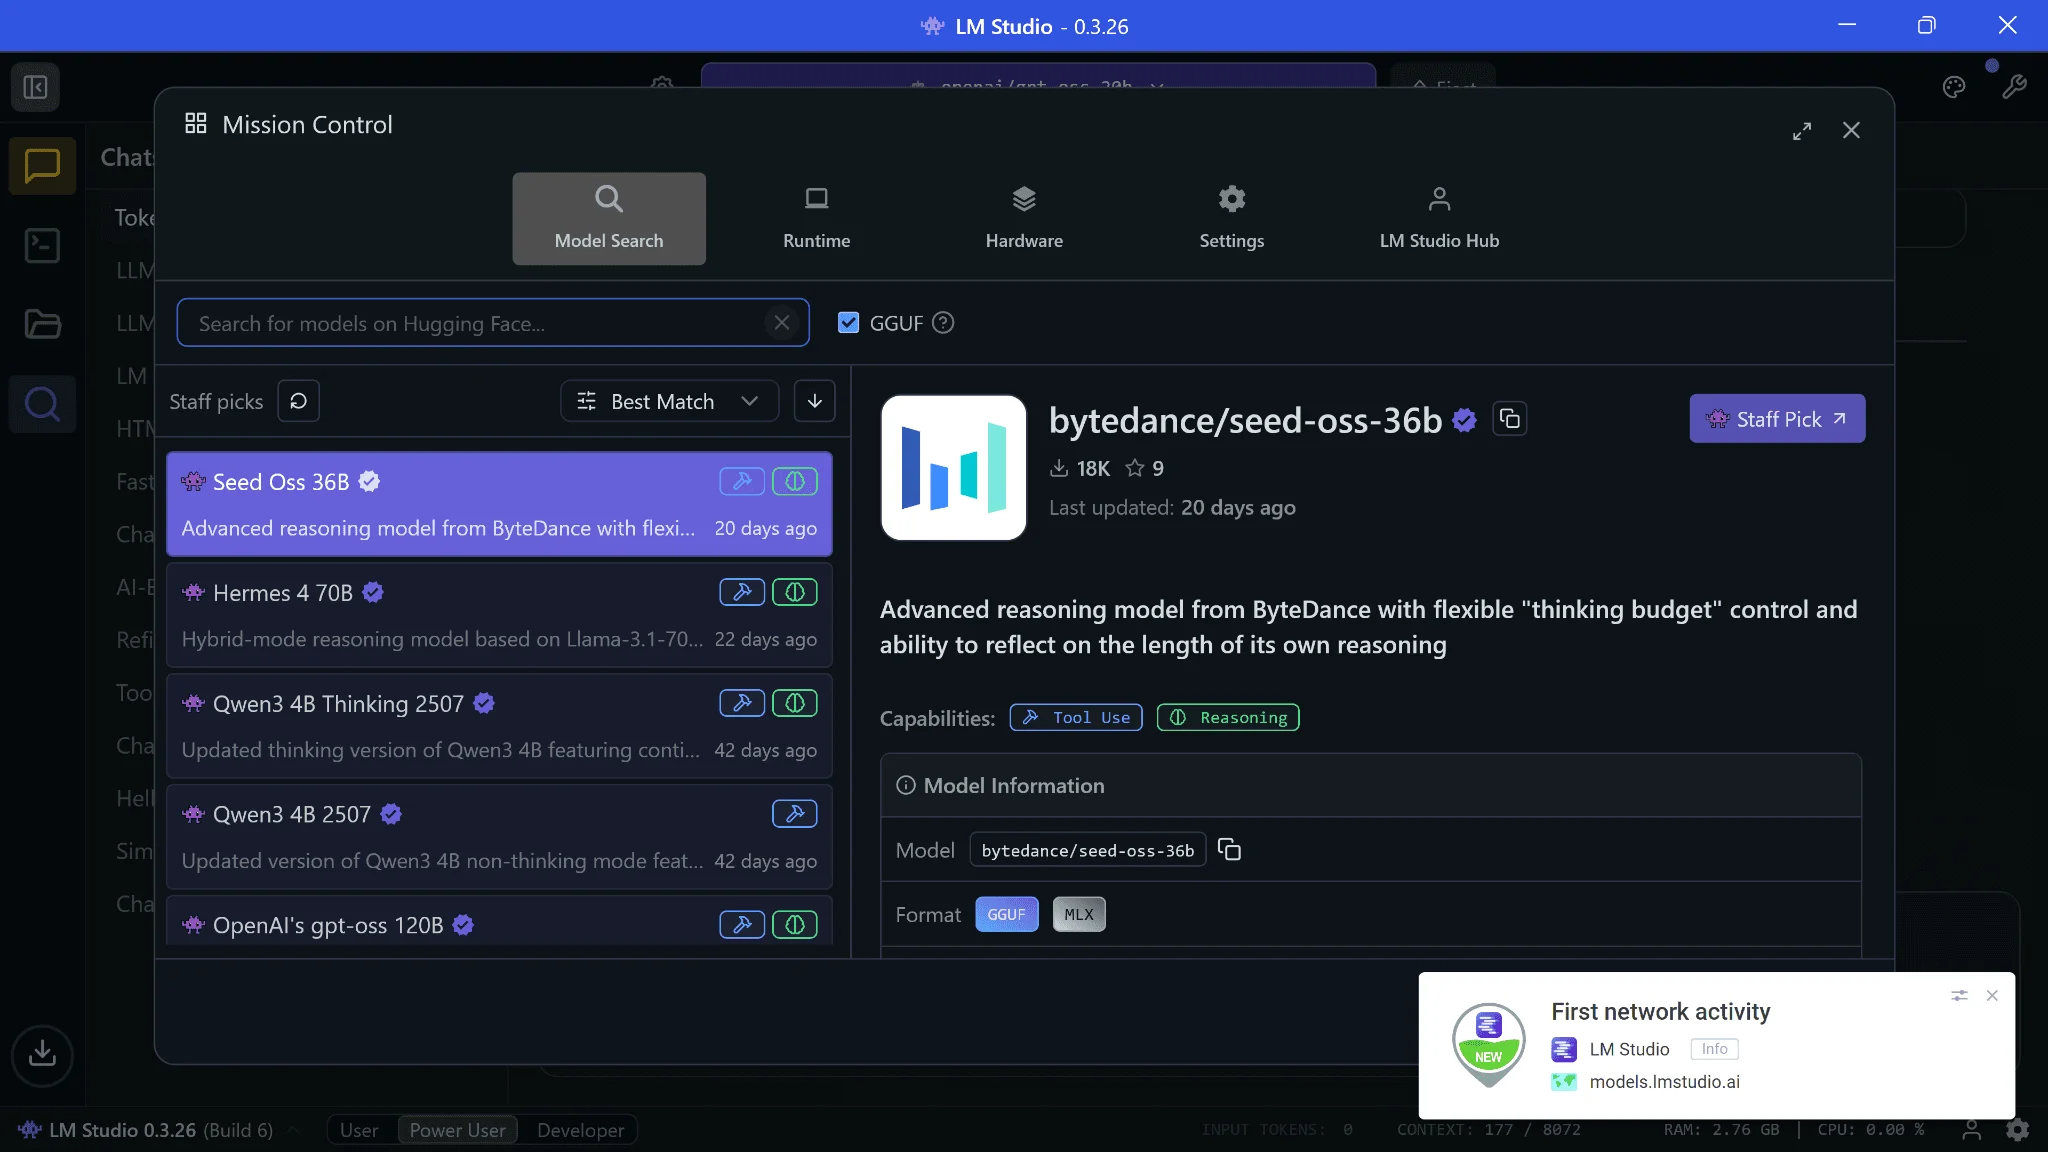Uncheck the GGUF filter checkbox
This screenshot has width=2048, height=1152.
coord(848,323)
